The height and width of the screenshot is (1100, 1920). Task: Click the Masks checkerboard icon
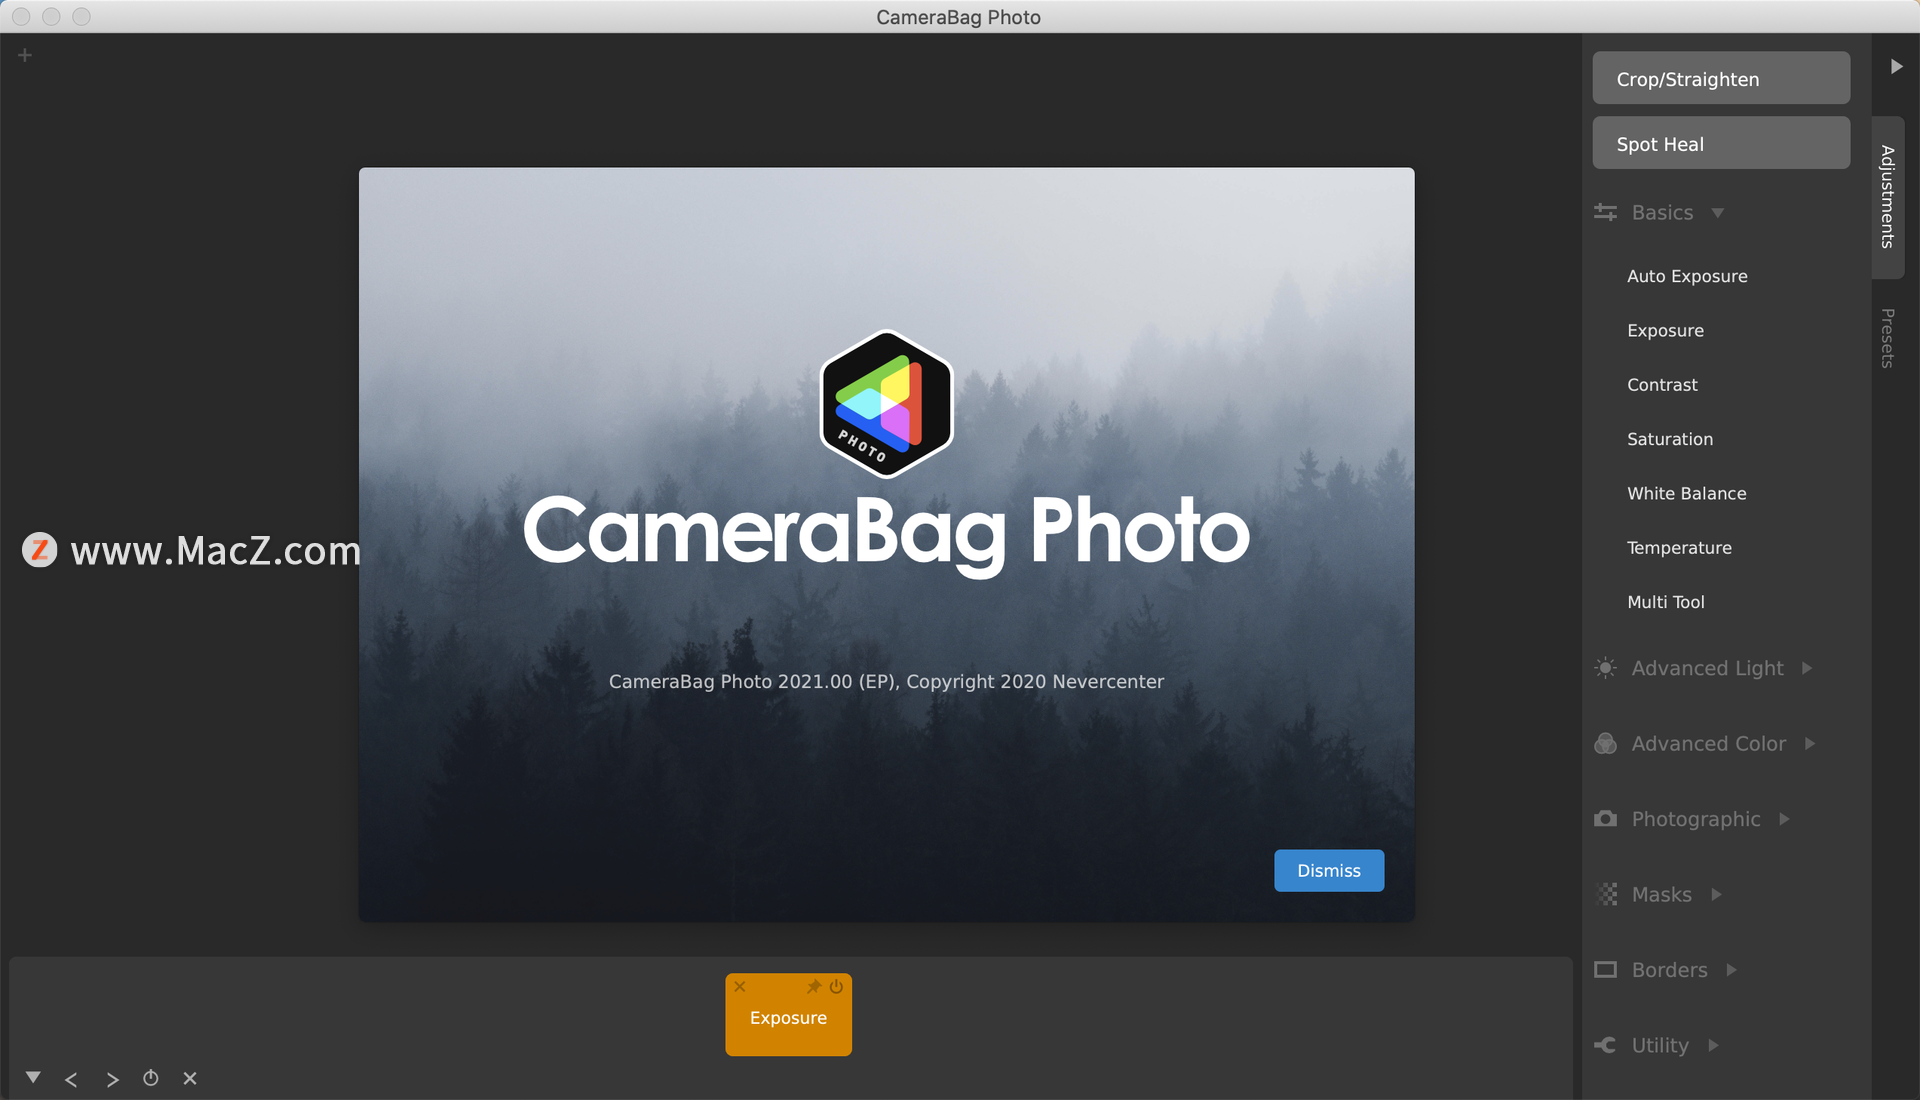pyautogui.click(x=1607, y=894)
